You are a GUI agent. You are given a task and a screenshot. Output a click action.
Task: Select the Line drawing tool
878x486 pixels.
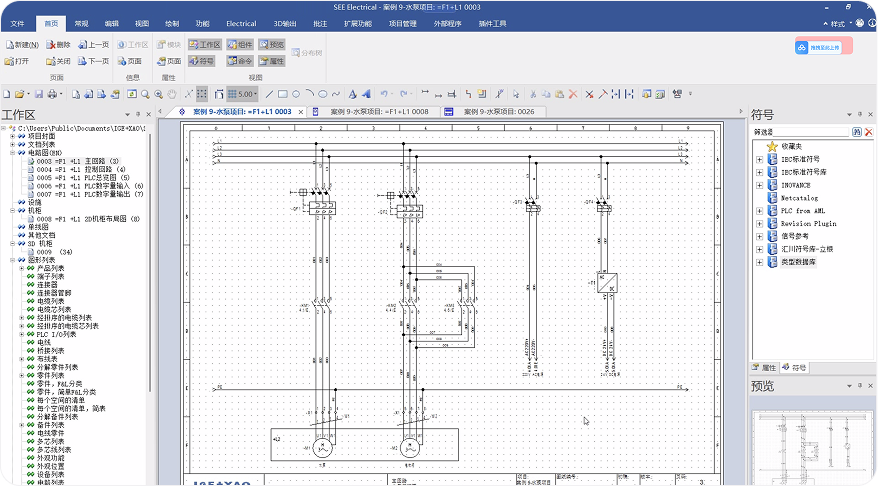tap(269, 94)
